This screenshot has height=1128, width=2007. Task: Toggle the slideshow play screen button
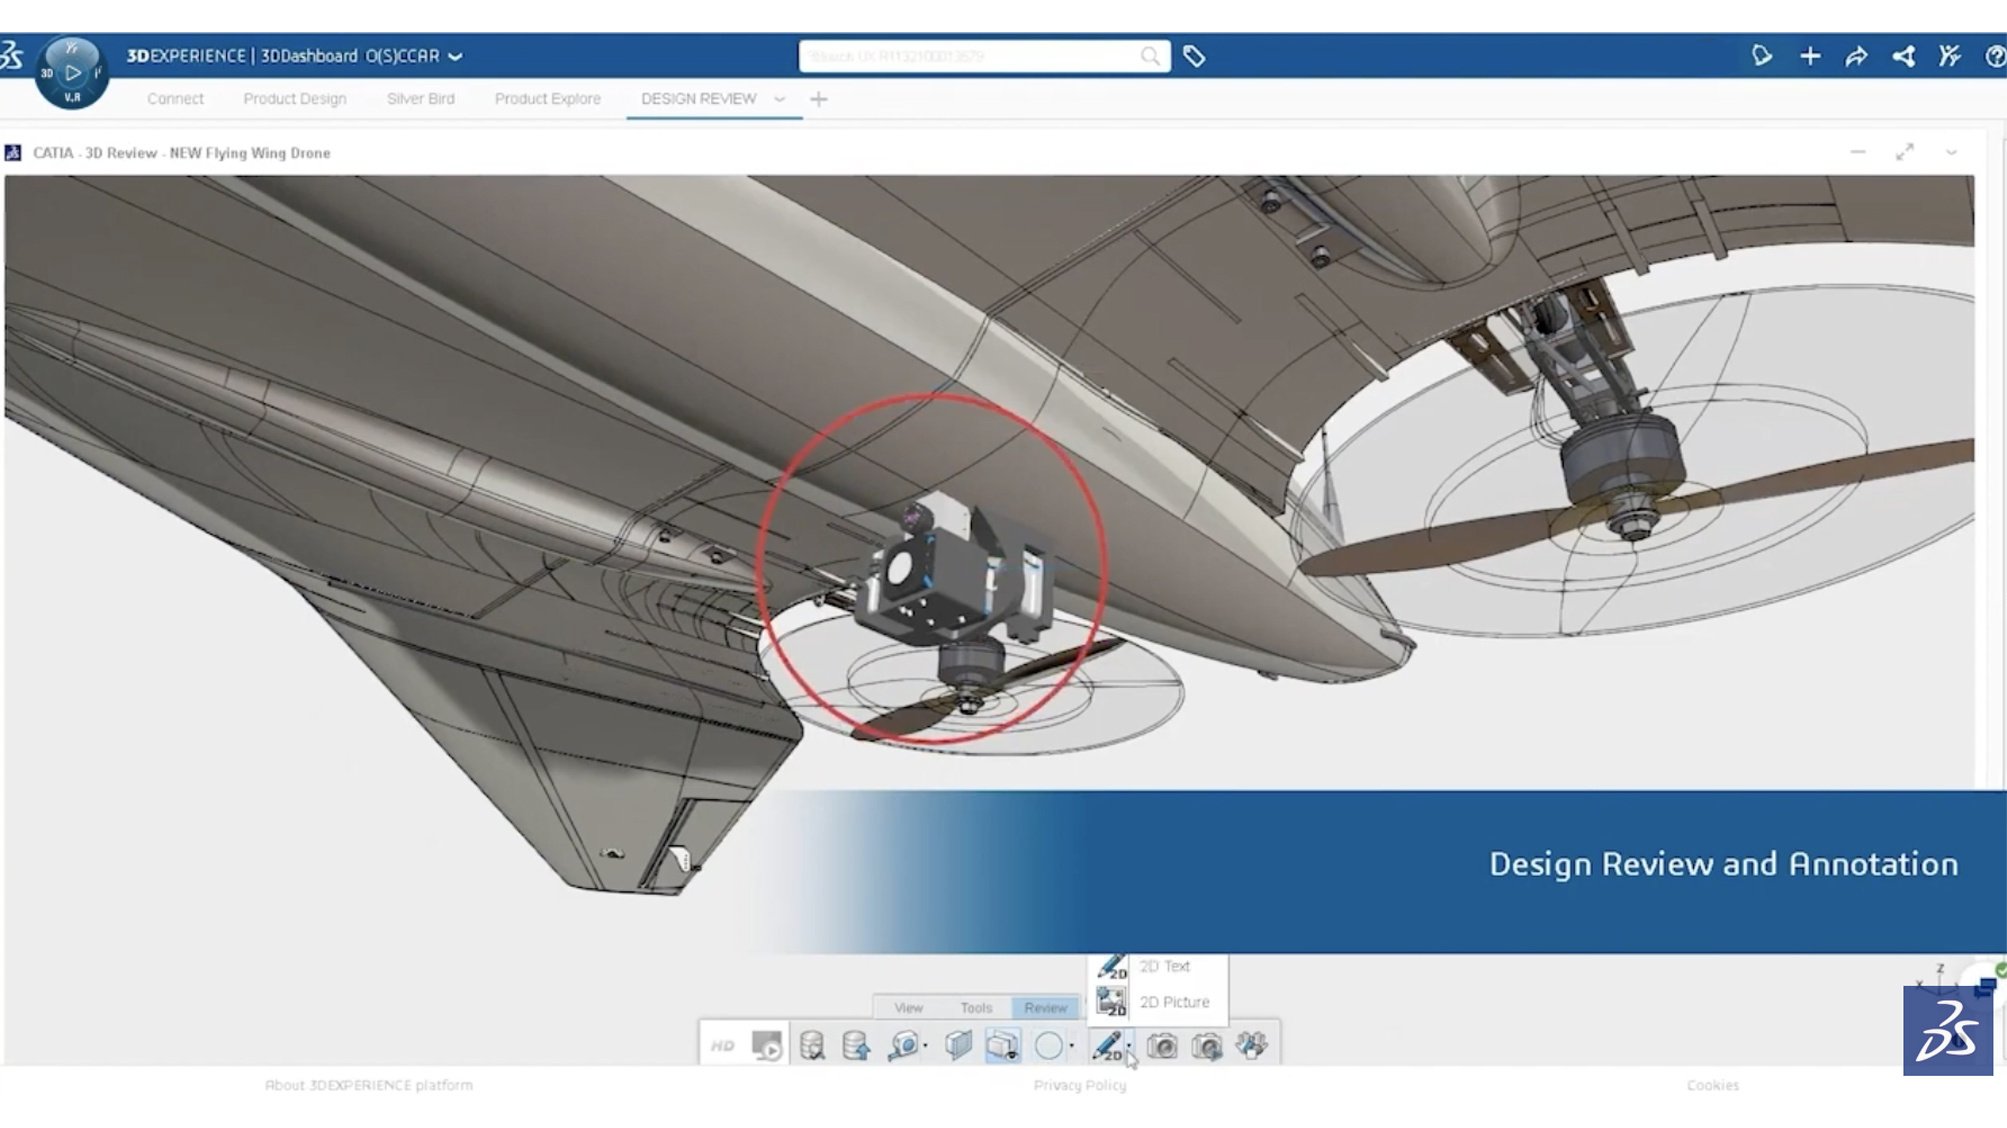(767, 1046)
